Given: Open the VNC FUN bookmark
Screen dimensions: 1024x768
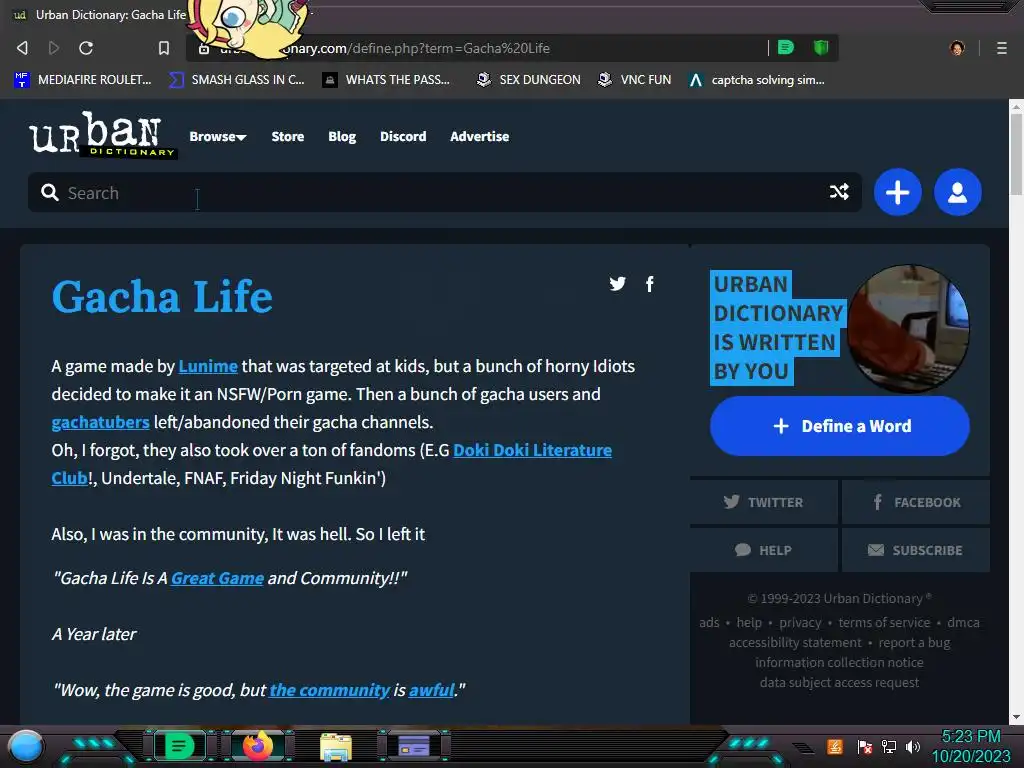Looking at the screenshot, I should [635, 80].
